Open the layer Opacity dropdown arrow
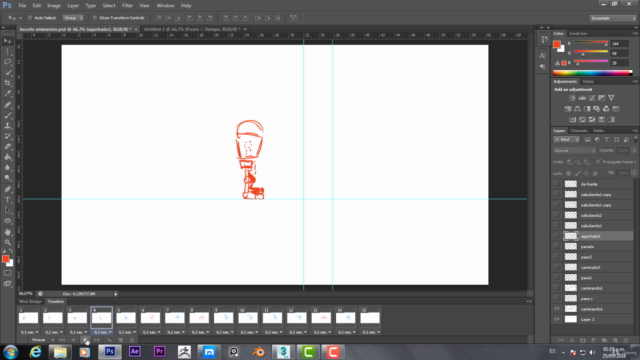The width and height of the screenshot is (640, 360). point(634,151)
